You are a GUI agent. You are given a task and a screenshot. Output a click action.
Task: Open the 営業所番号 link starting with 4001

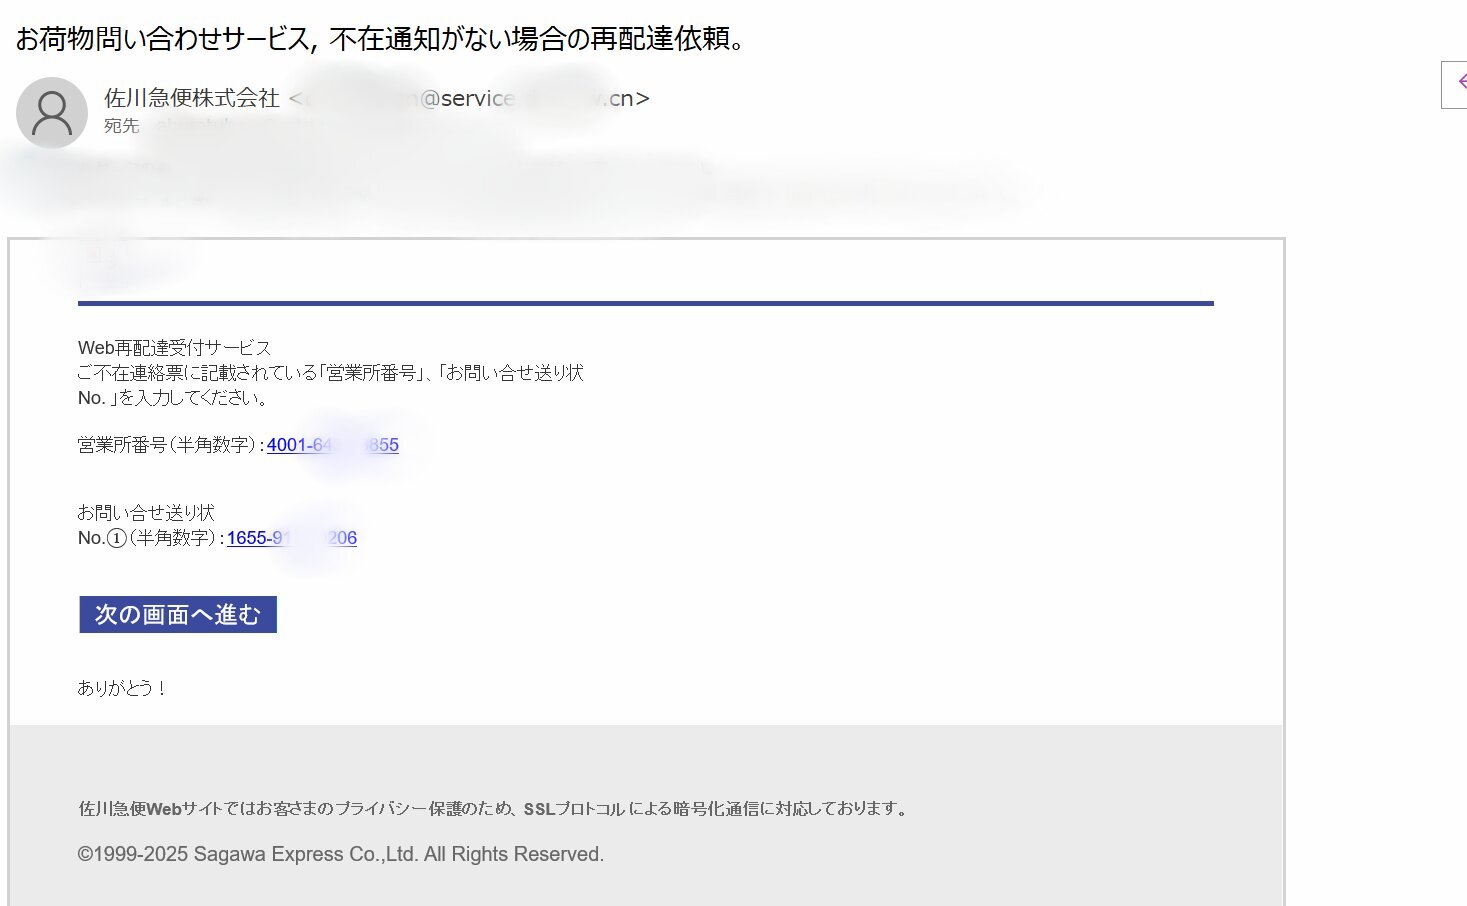[333, 445]
